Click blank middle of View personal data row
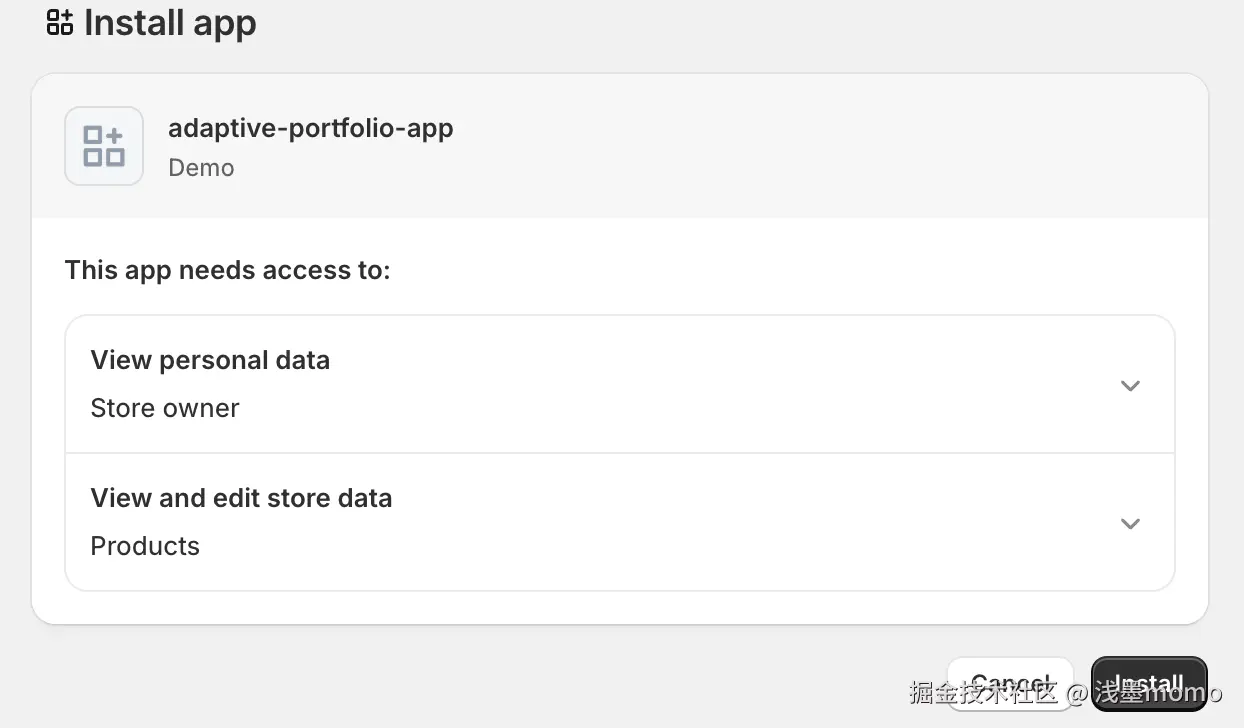The width and height of the screenshot is (1244, 728). [700, 386]
